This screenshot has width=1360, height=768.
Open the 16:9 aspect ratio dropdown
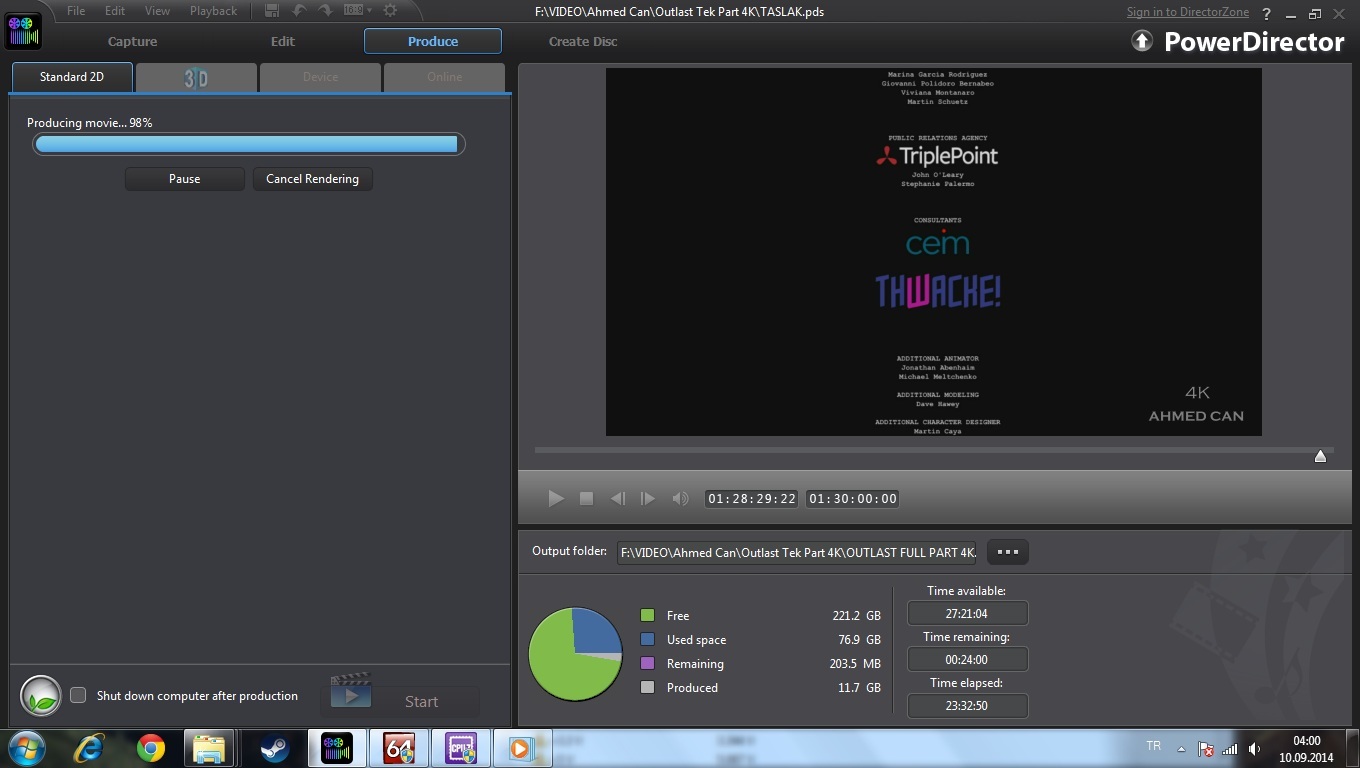click(357, 10)
